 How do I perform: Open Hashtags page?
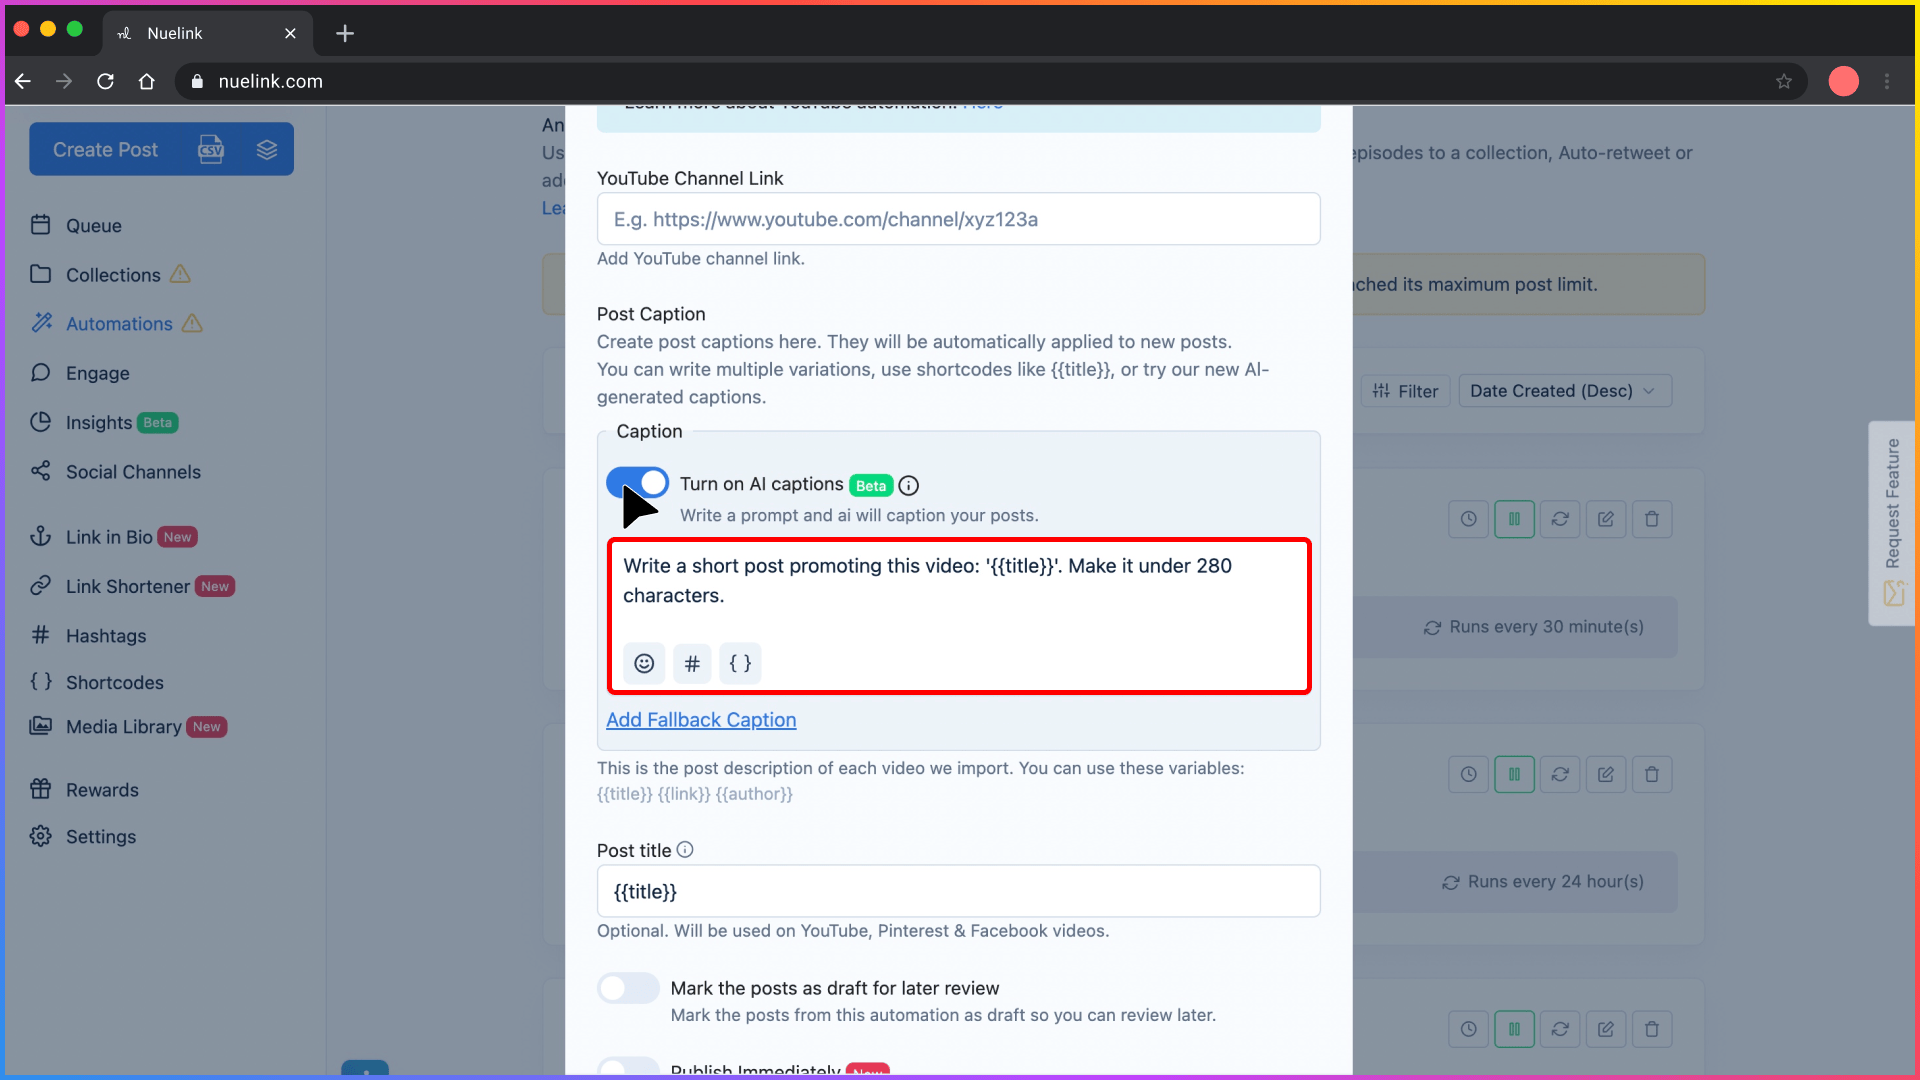105,636
